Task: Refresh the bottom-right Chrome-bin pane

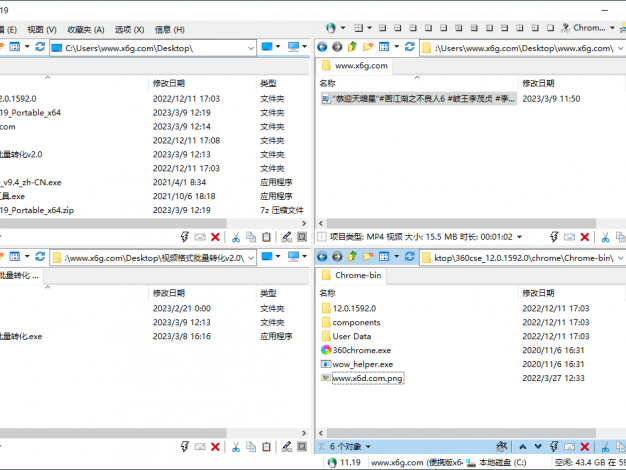Action: coord(410,257)
